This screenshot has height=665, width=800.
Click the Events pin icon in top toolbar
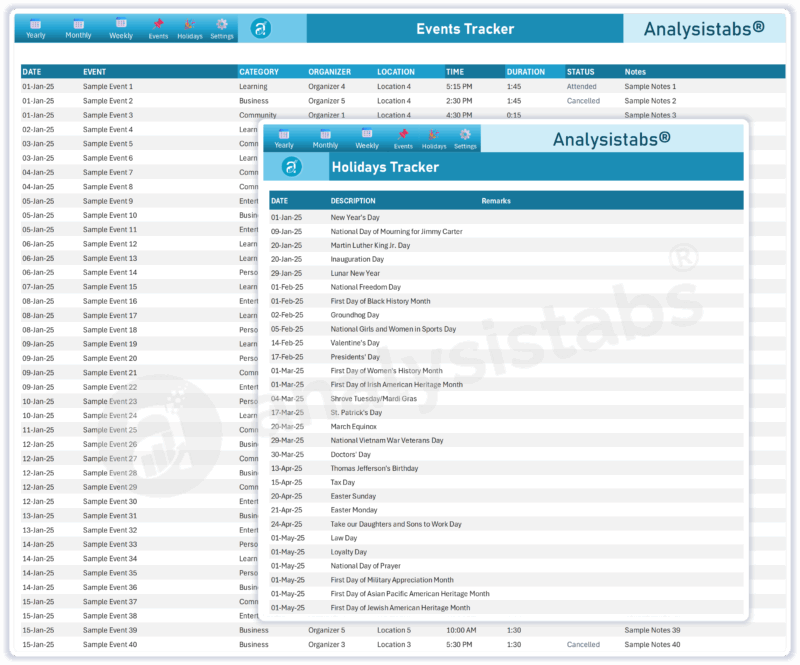point(158,29)
